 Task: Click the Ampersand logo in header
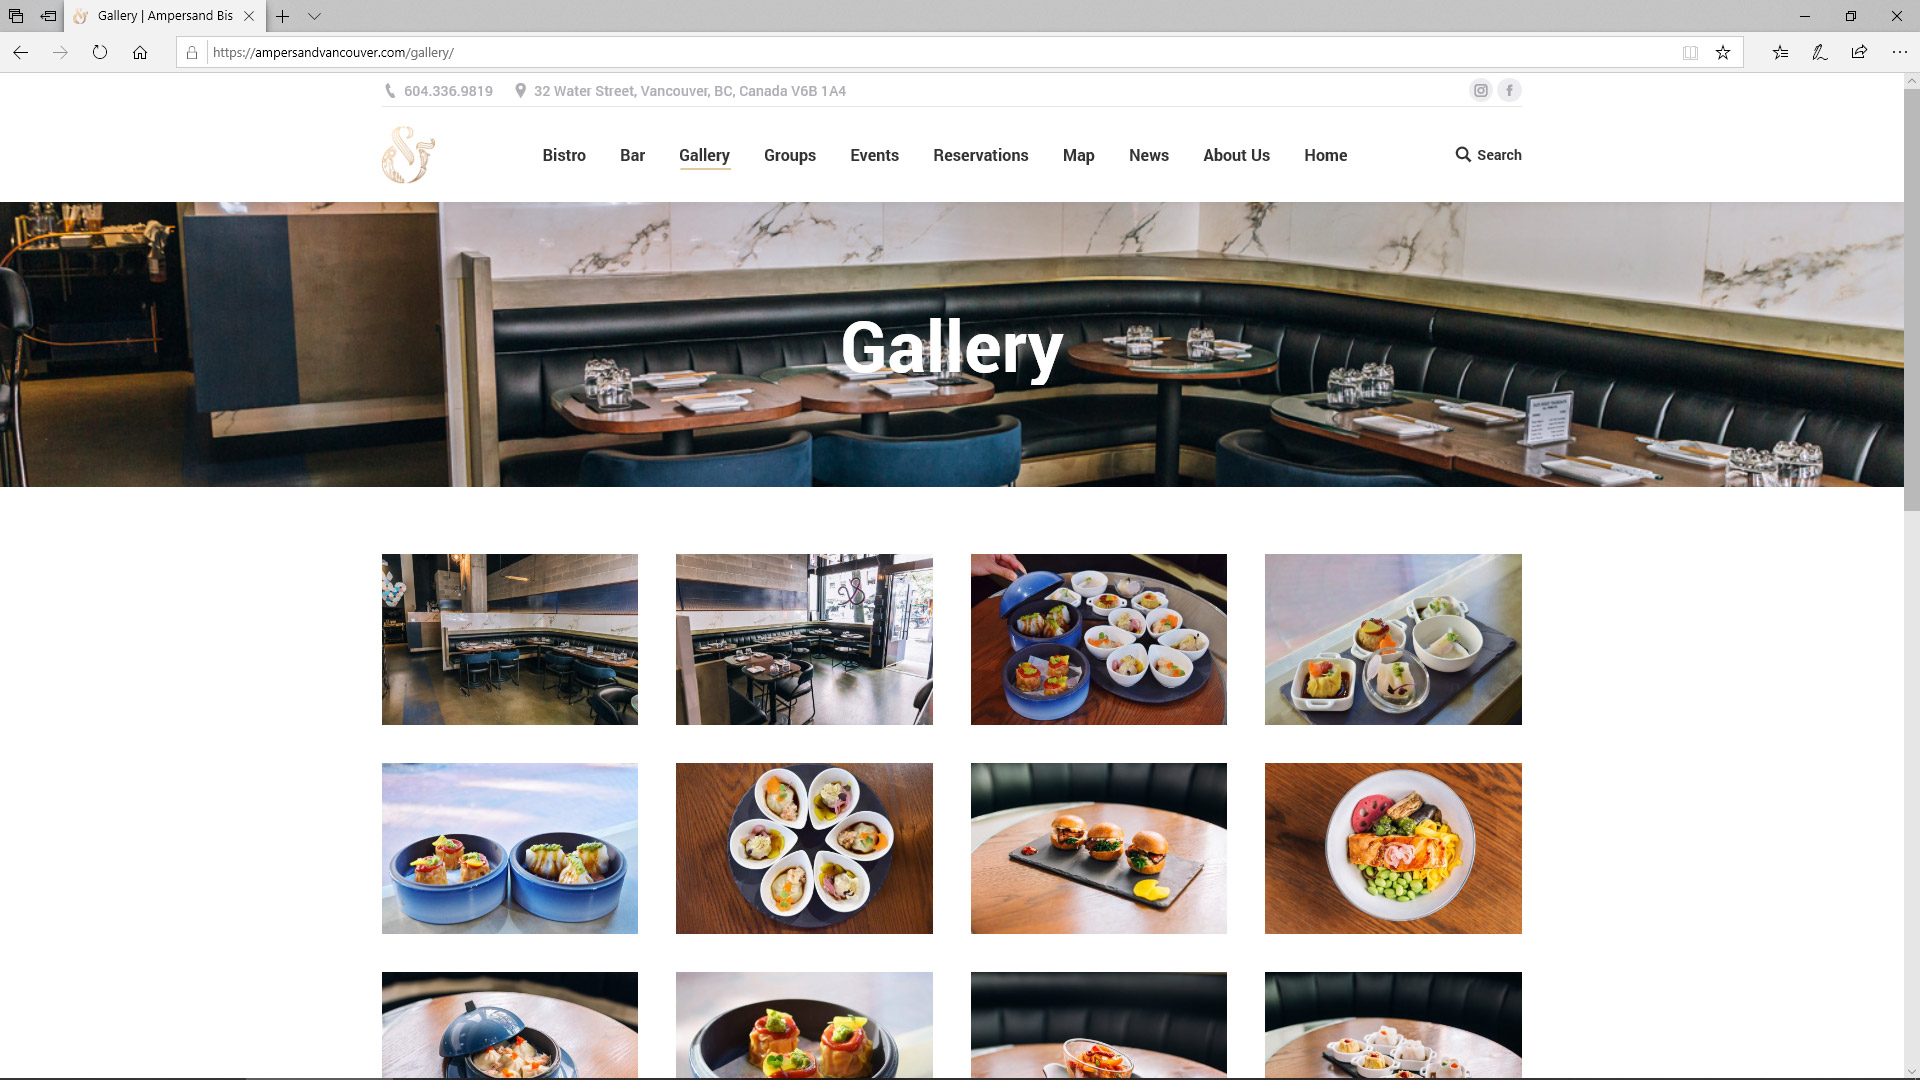pyautogui.click(x=408, y=155)
